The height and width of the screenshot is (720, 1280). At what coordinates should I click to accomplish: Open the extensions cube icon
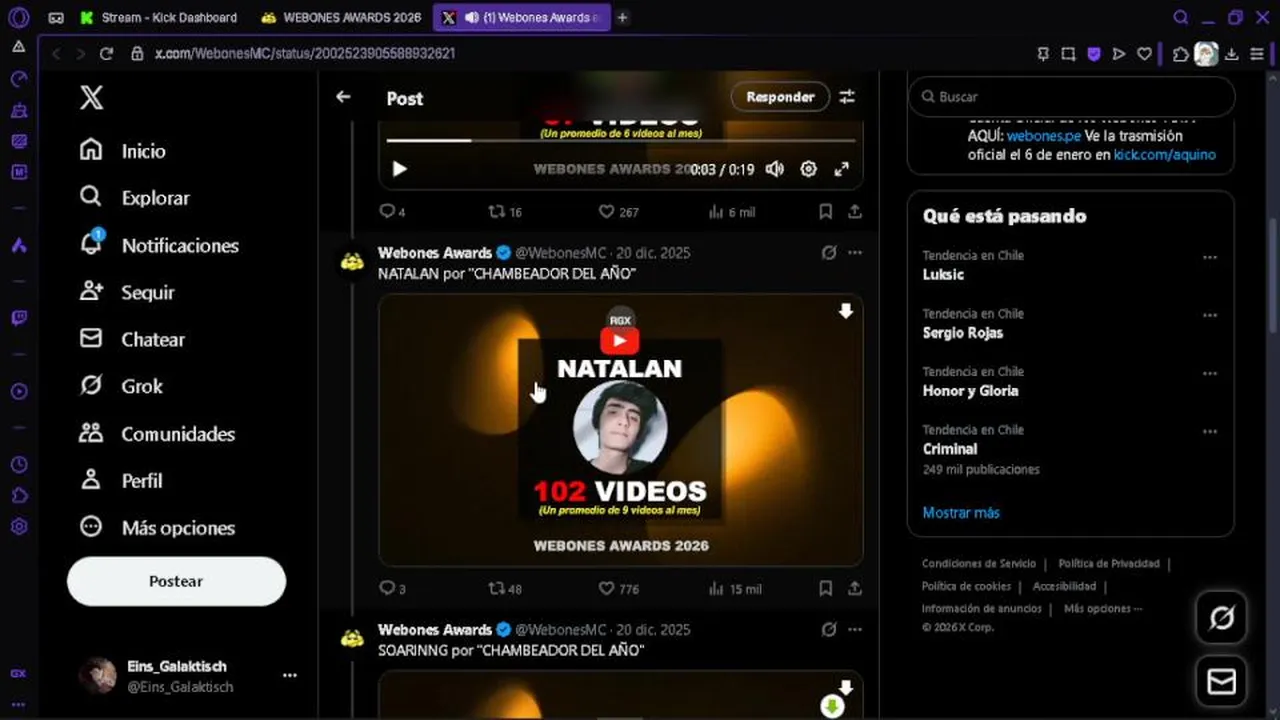pos(1181,54)
